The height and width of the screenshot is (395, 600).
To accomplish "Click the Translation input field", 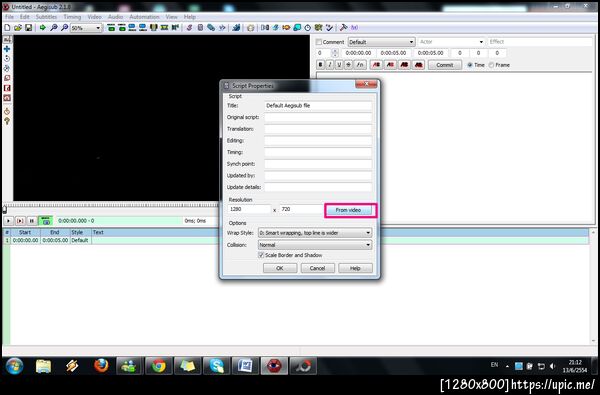I will click(318, 129).
